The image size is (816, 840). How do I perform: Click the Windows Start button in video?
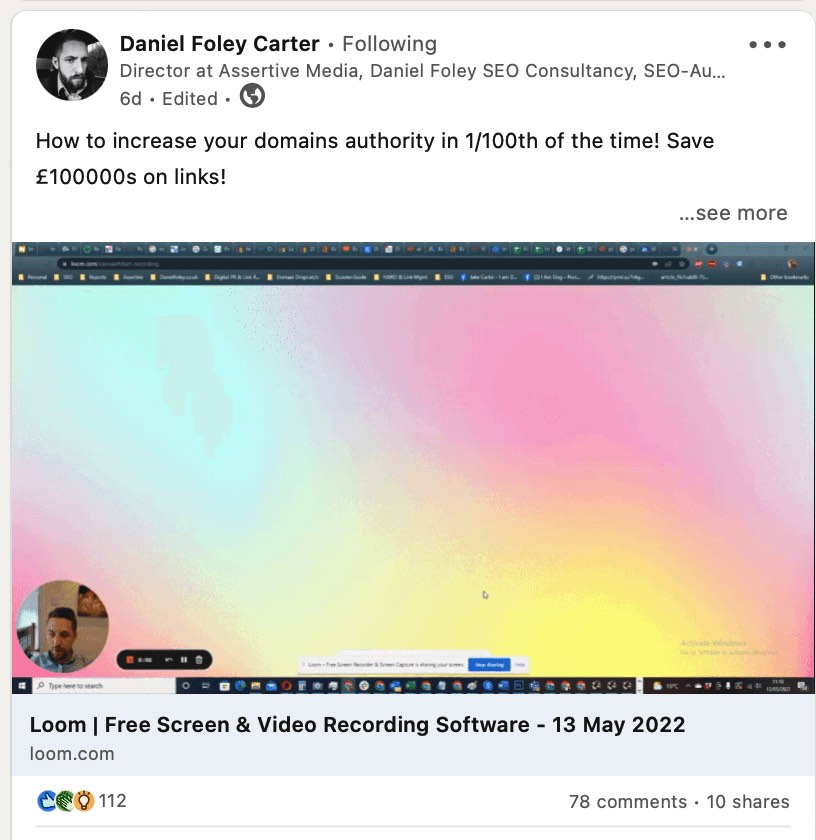tap(22, 686)
